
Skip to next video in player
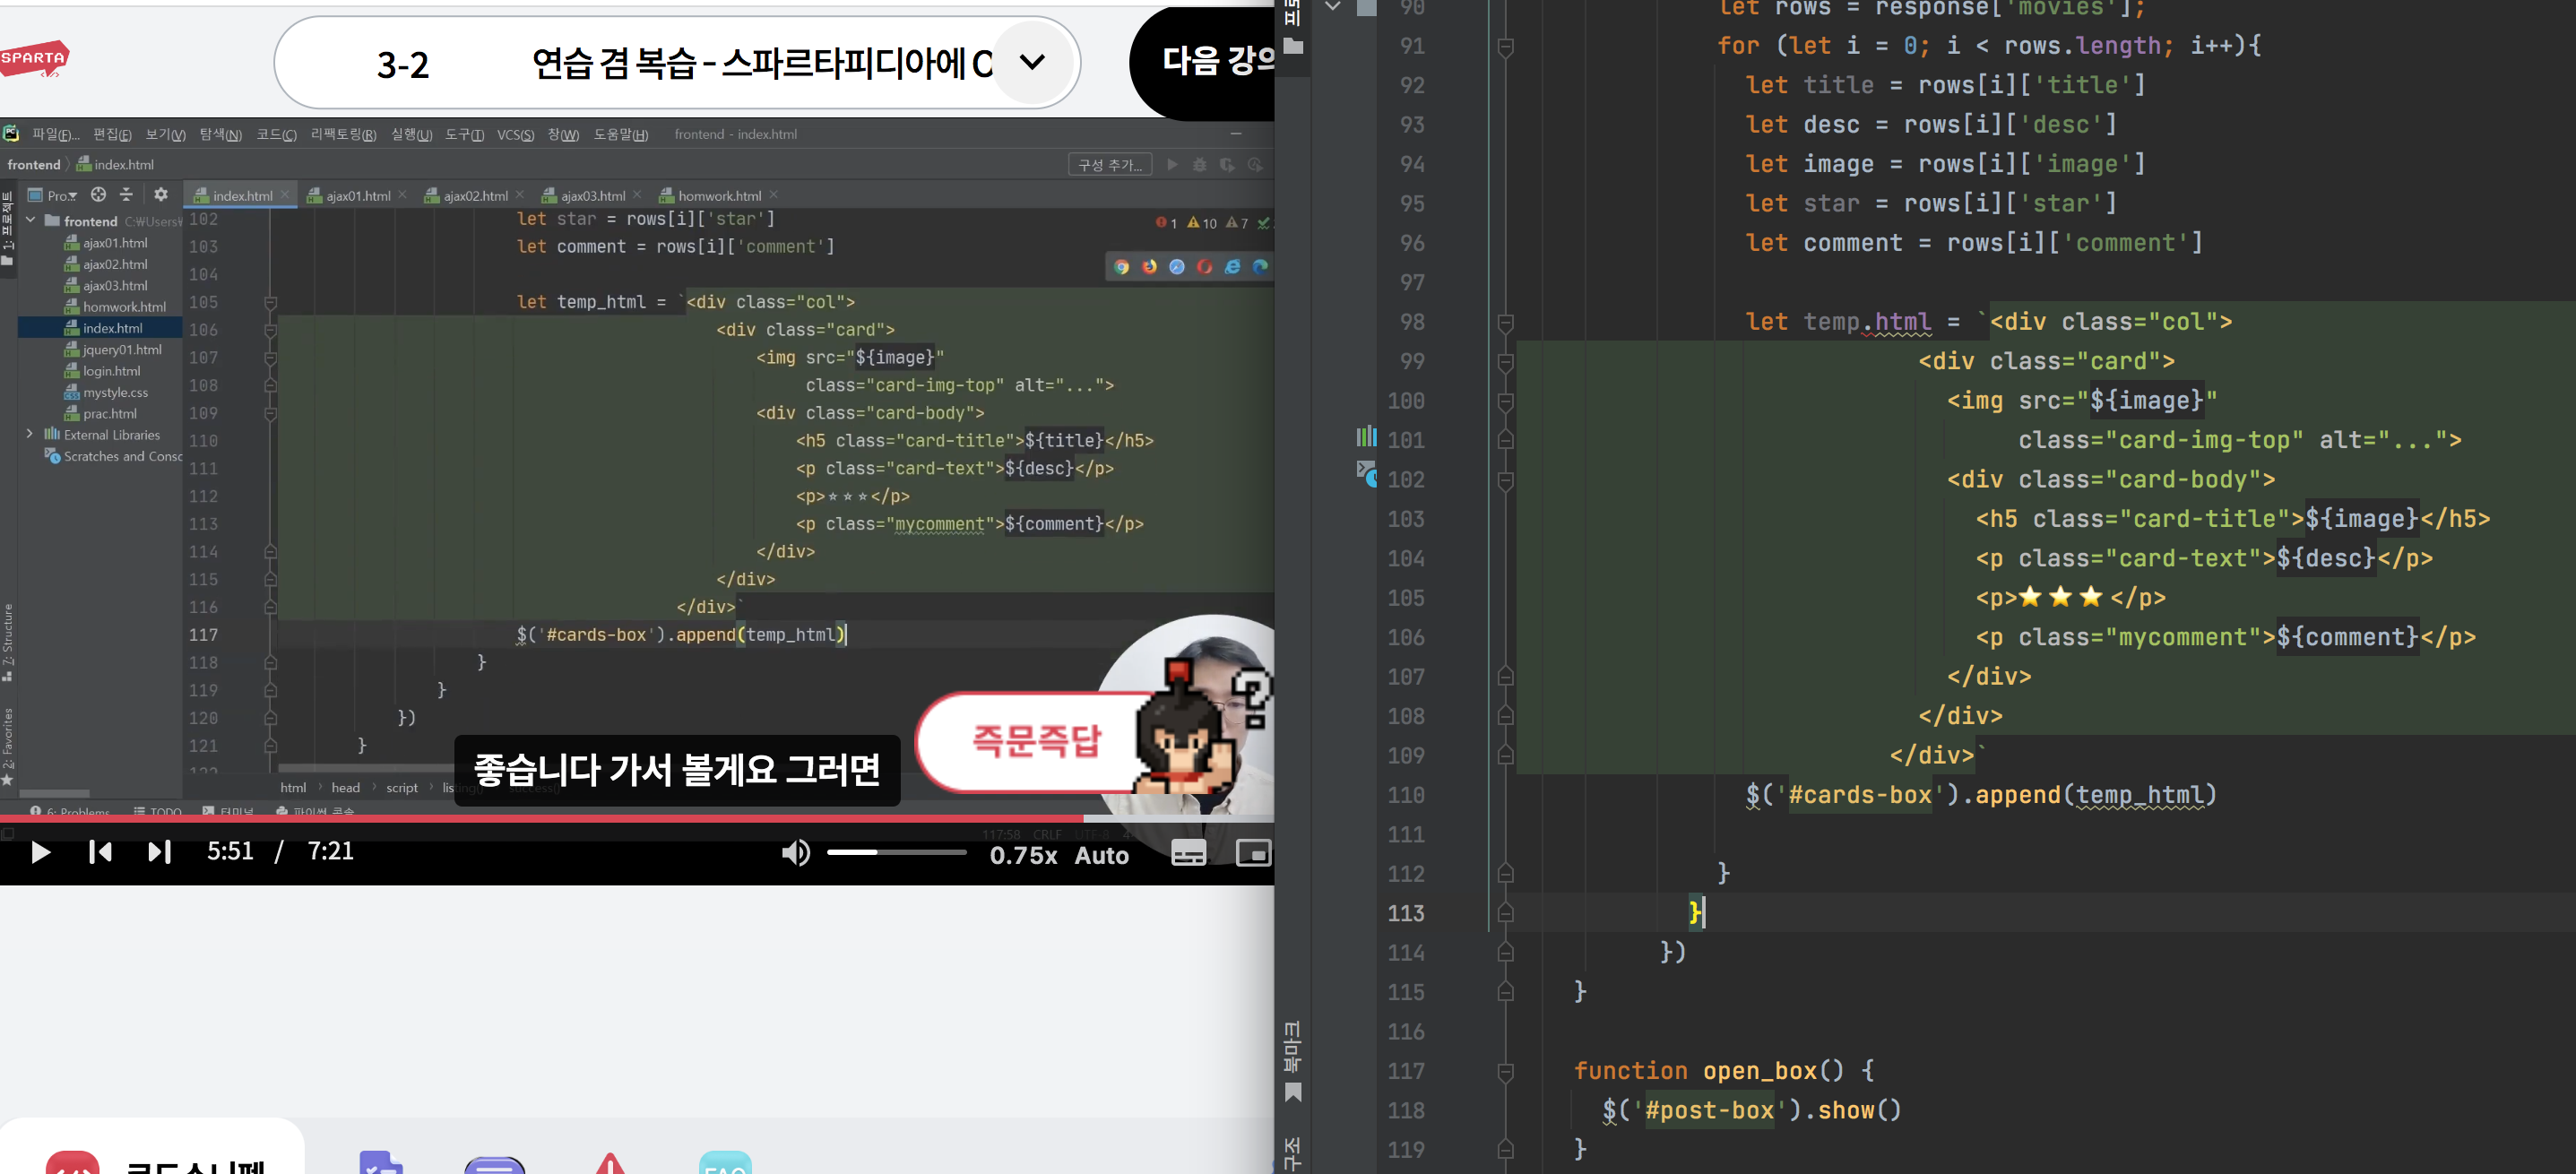159,852
